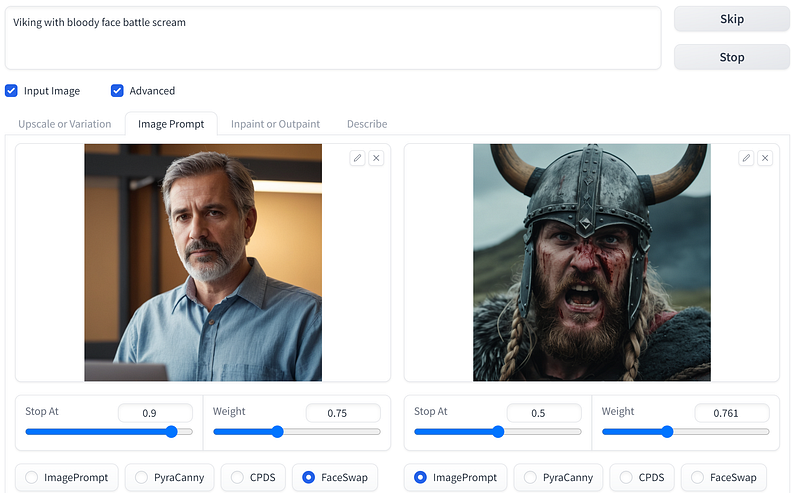Adjust Viking image Weight slider
The width and height of the screenshot is (800, 493).
point(686,432)
